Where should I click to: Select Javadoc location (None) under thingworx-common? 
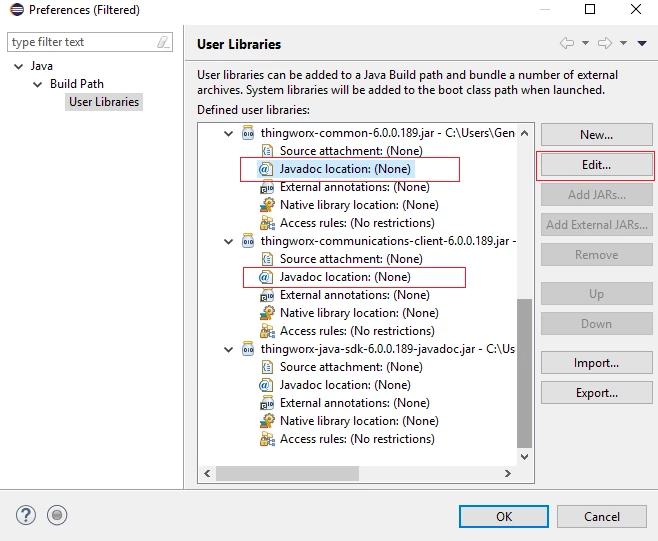click(345, 169)
